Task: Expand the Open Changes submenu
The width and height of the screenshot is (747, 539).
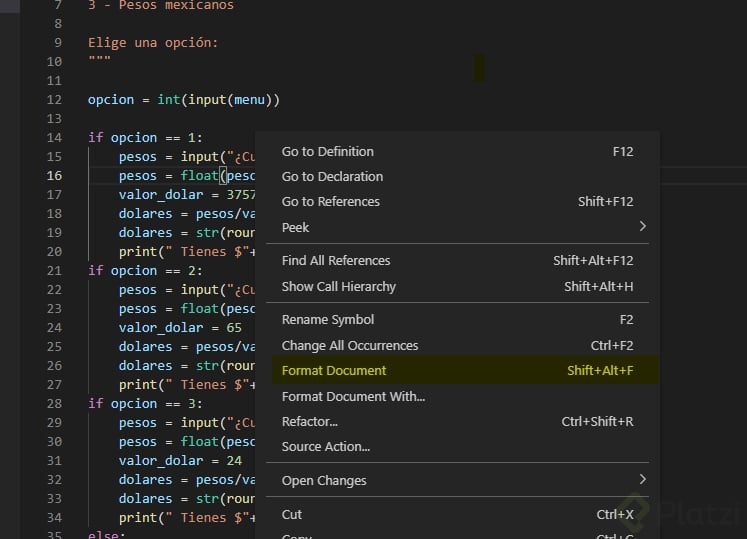Action: pos(457,480)
